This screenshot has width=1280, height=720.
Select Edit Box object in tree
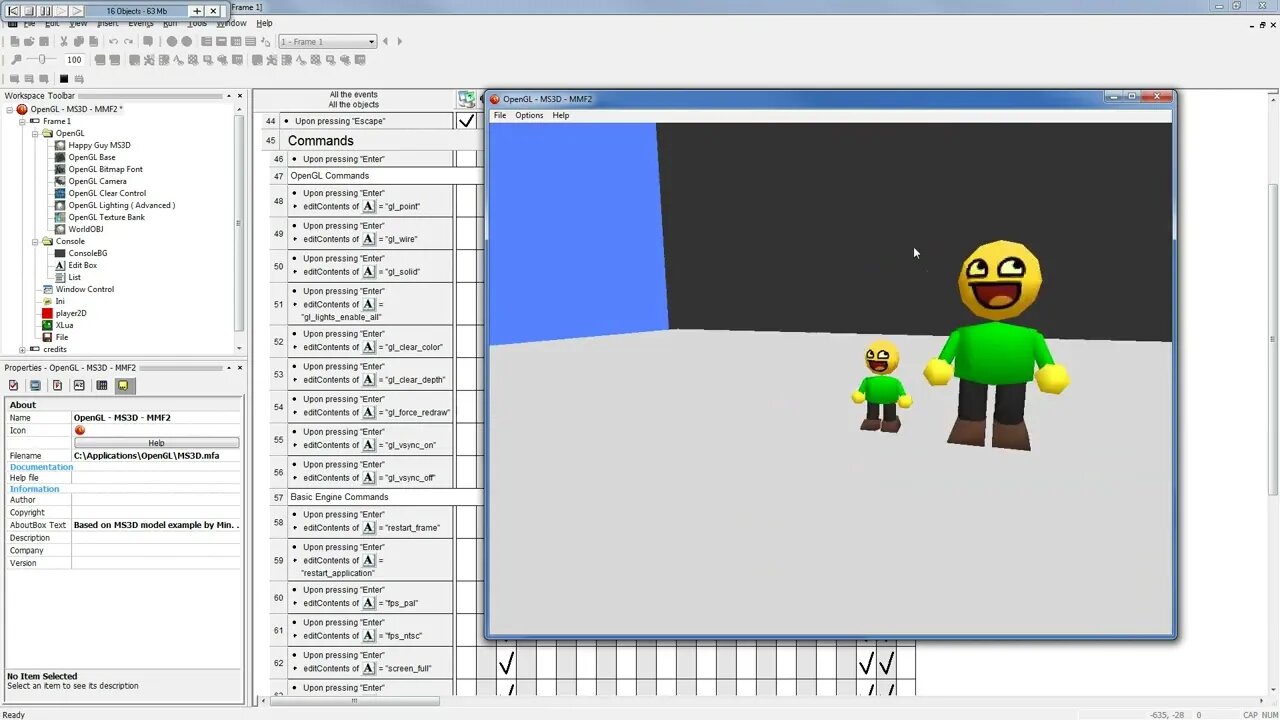coord(82,265)
